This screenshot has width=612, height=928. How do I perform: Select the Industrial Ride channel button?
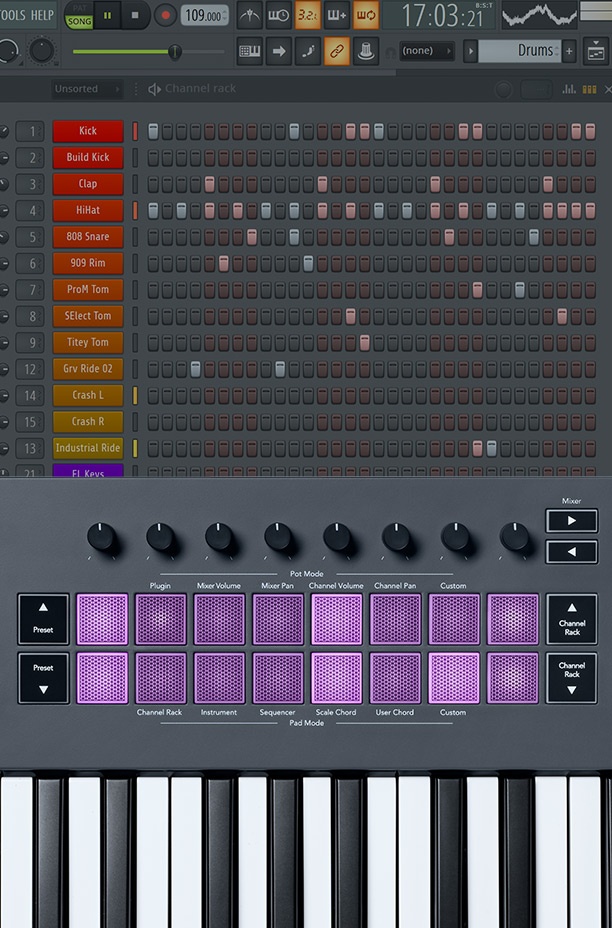pos(88,448)
